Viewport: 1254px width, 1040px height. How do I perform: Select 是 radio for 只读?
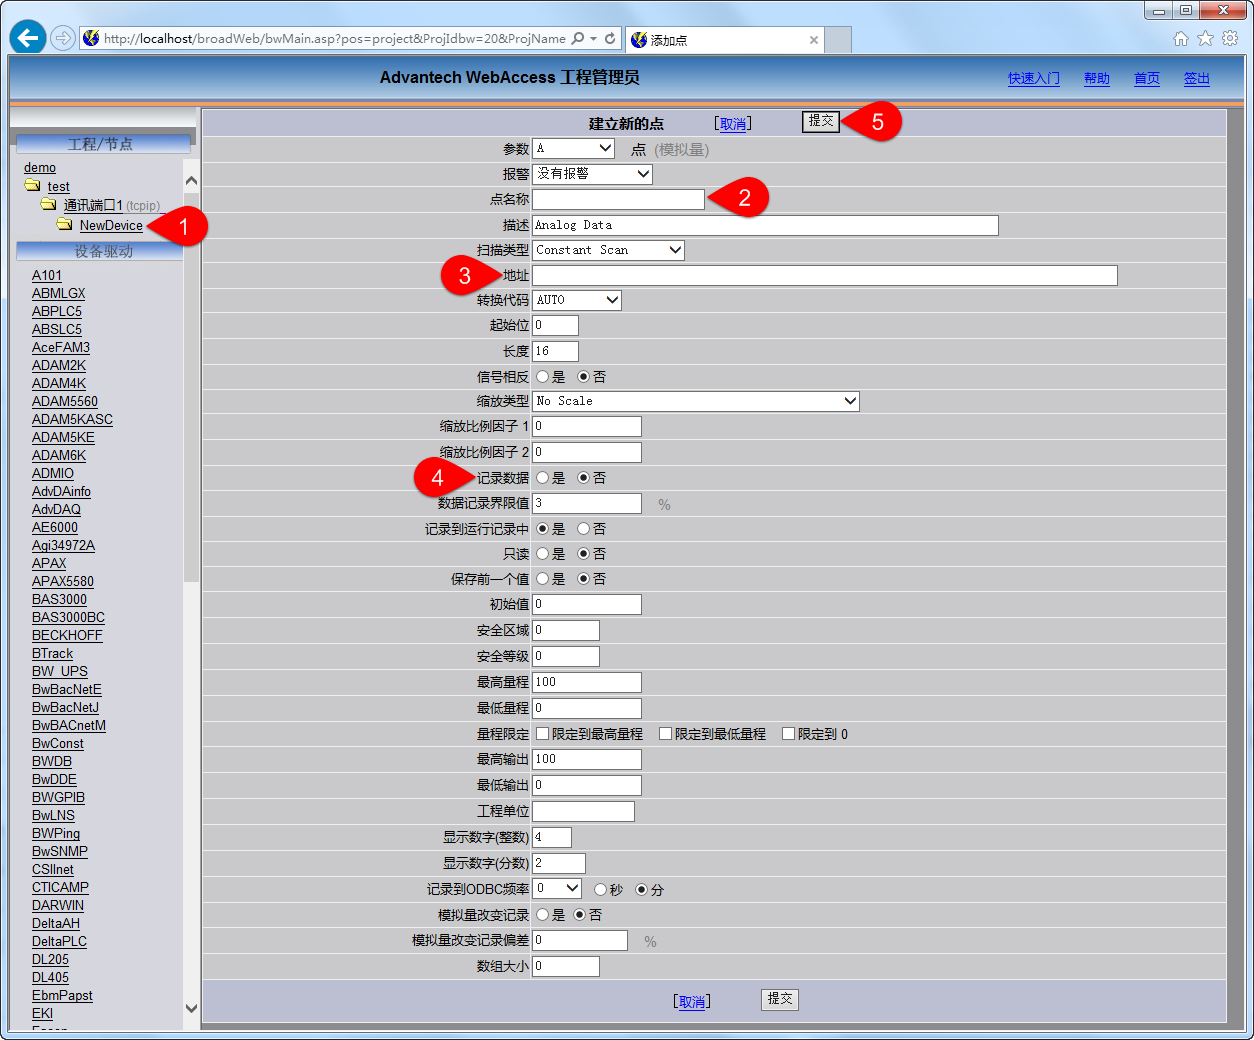(543, 554)
